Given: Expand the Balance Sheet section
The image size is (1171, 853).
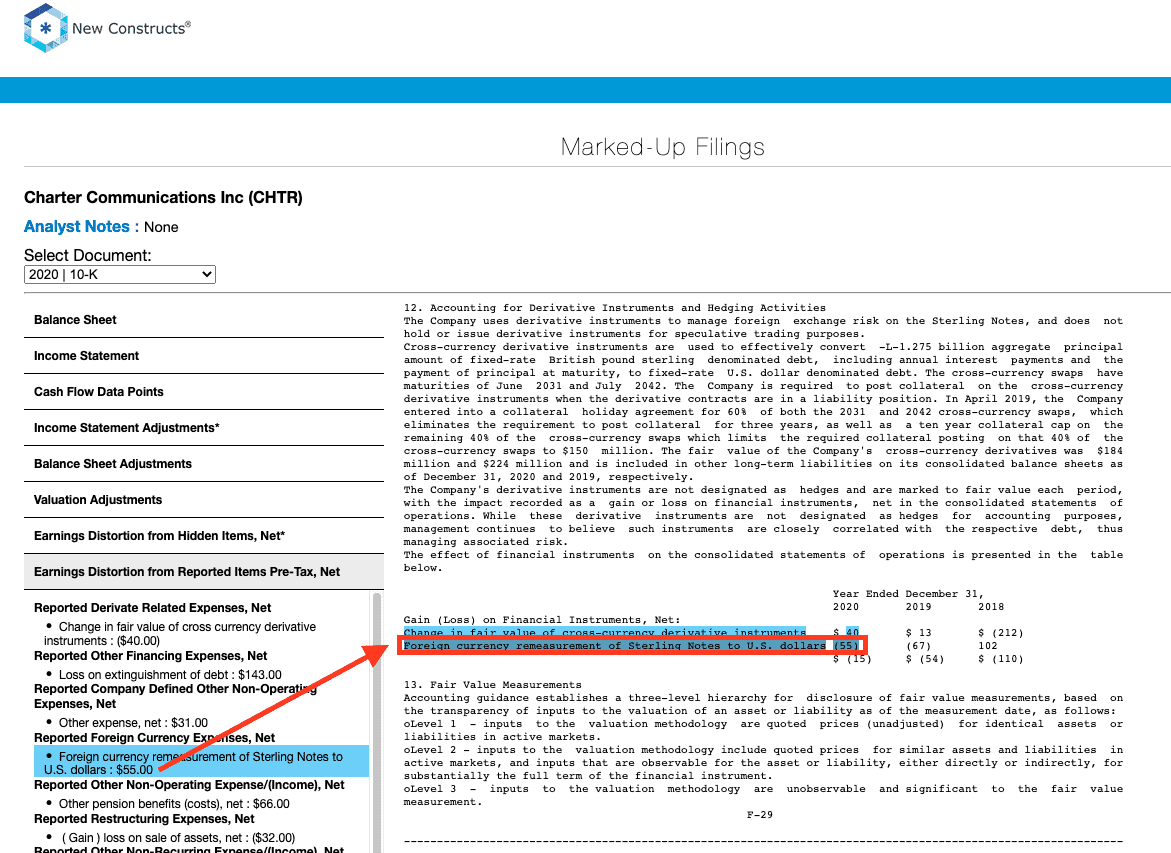Looking at the screenshot, I should (204, 320).
